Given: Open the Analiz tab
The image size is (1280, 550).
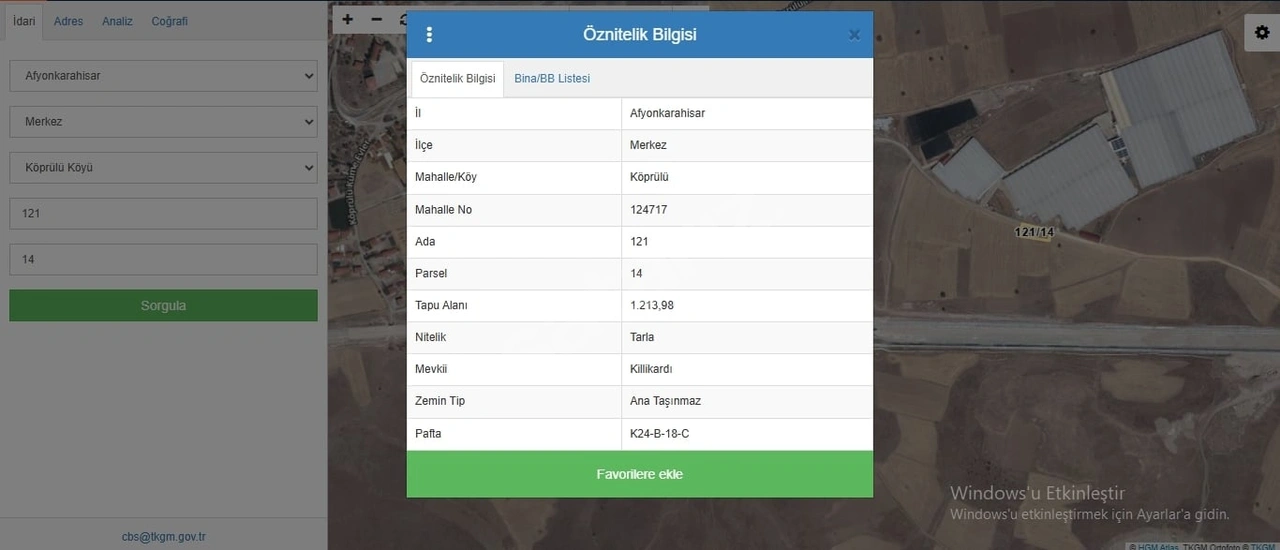Looking at the screenshot, I should point(117,21).
